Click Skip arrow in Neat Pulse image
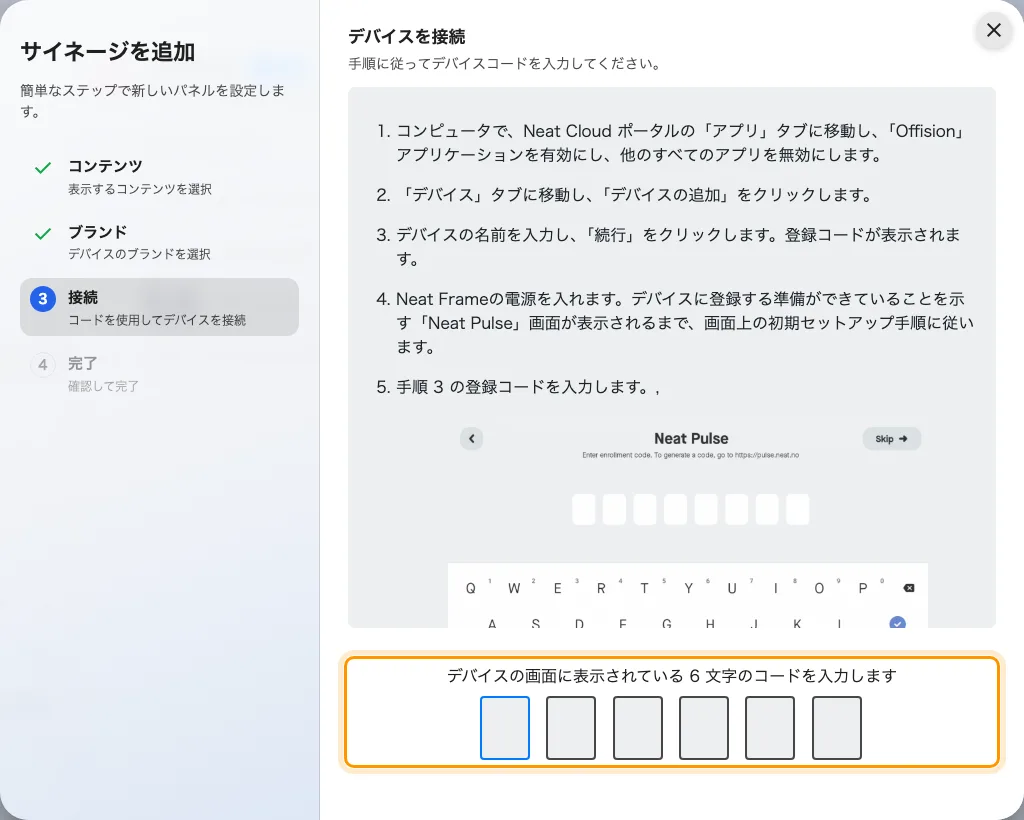 (891, 439)
